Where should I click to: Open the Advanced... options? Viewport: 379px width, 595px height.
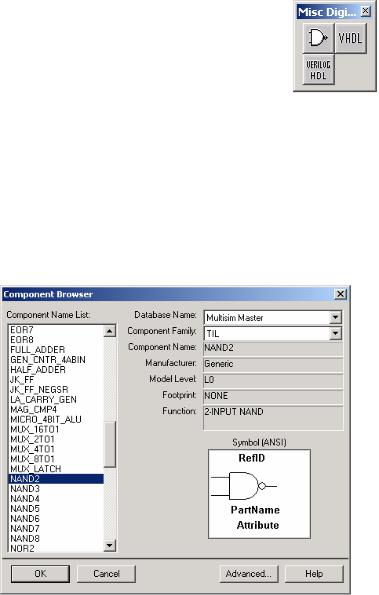click(248, 573)
